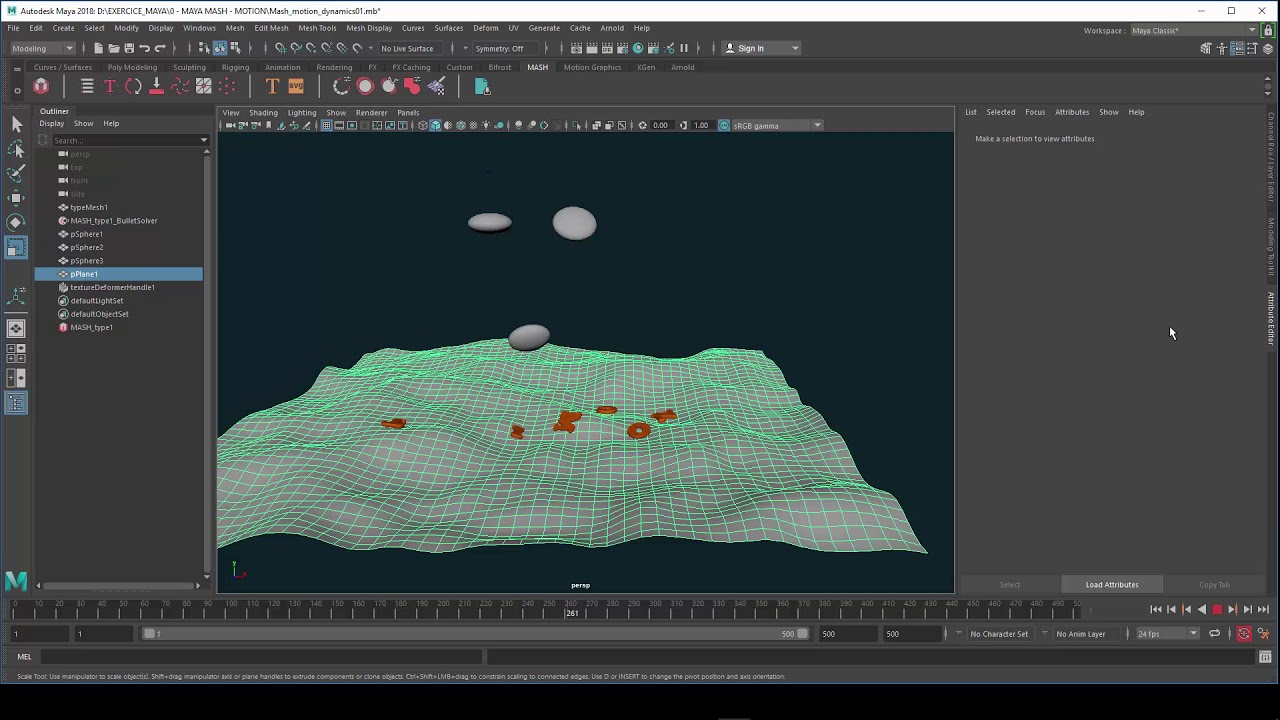
Task: Save the scene with the floppy disk icon
Action: [x=129, y=48]
